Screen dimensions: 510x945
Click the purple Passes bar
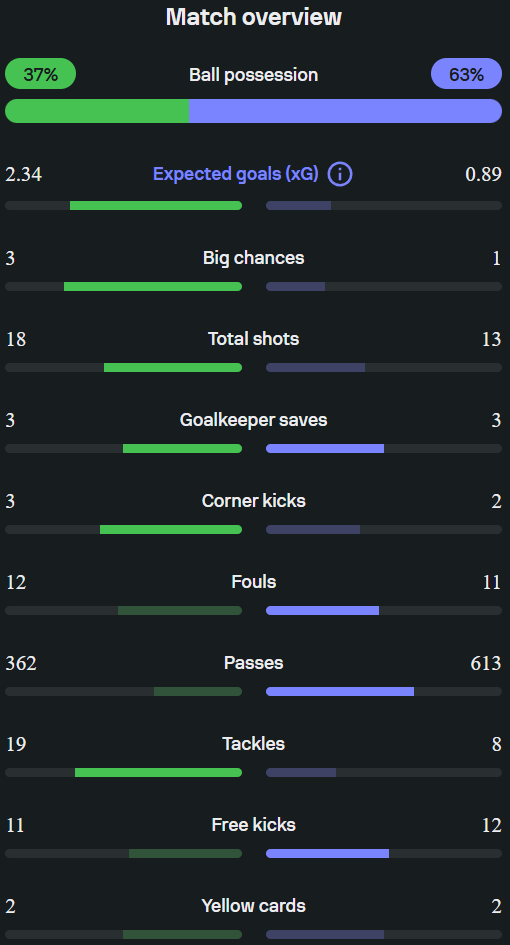[x=340, y=691]
